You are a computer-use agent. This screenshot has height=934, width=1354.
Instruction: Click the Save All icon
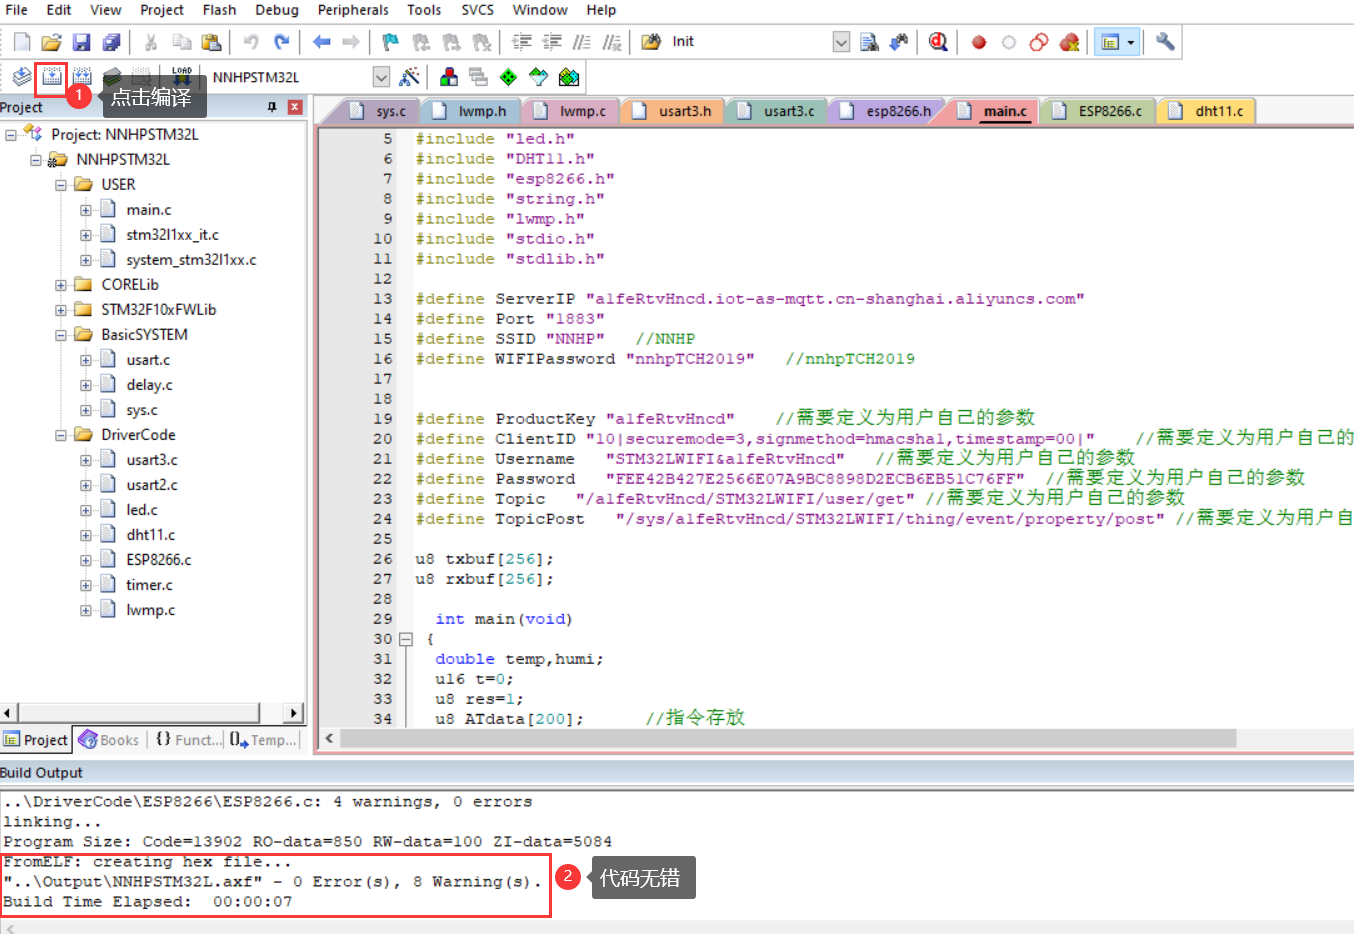coord(112,42)
